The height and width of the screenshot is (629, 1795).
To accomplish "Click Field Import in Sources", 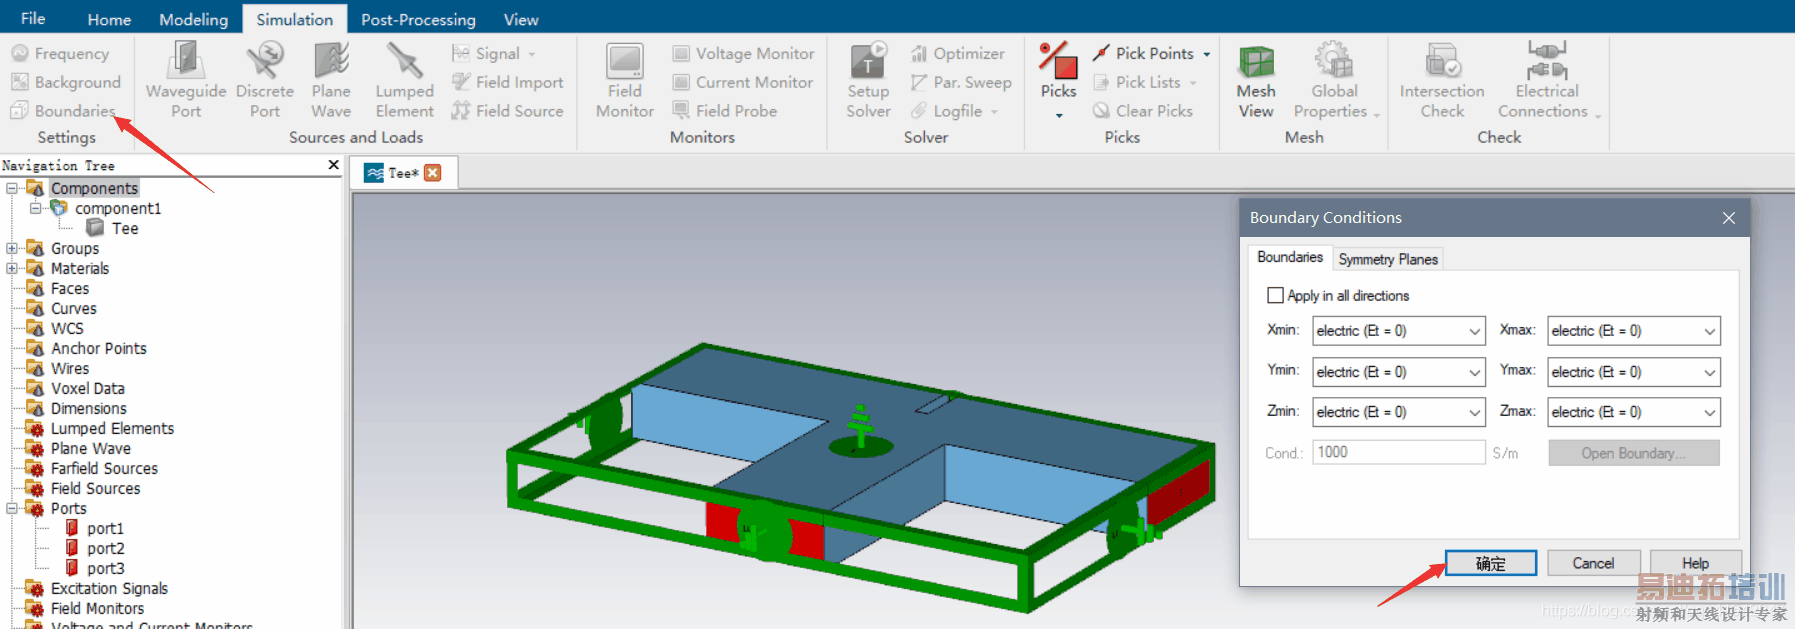I will (507, 82).
